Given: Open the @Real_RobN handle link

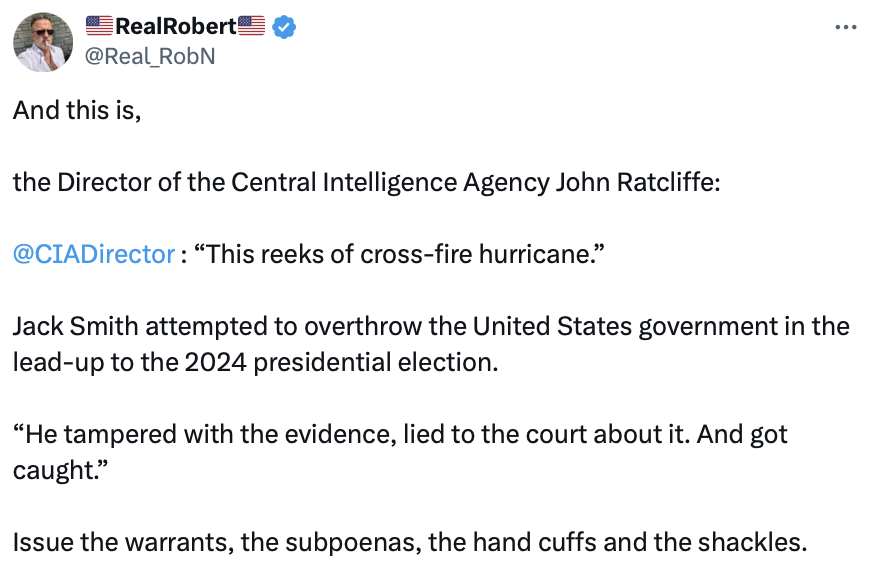Looking at the screenshot, I should (151, 56).
